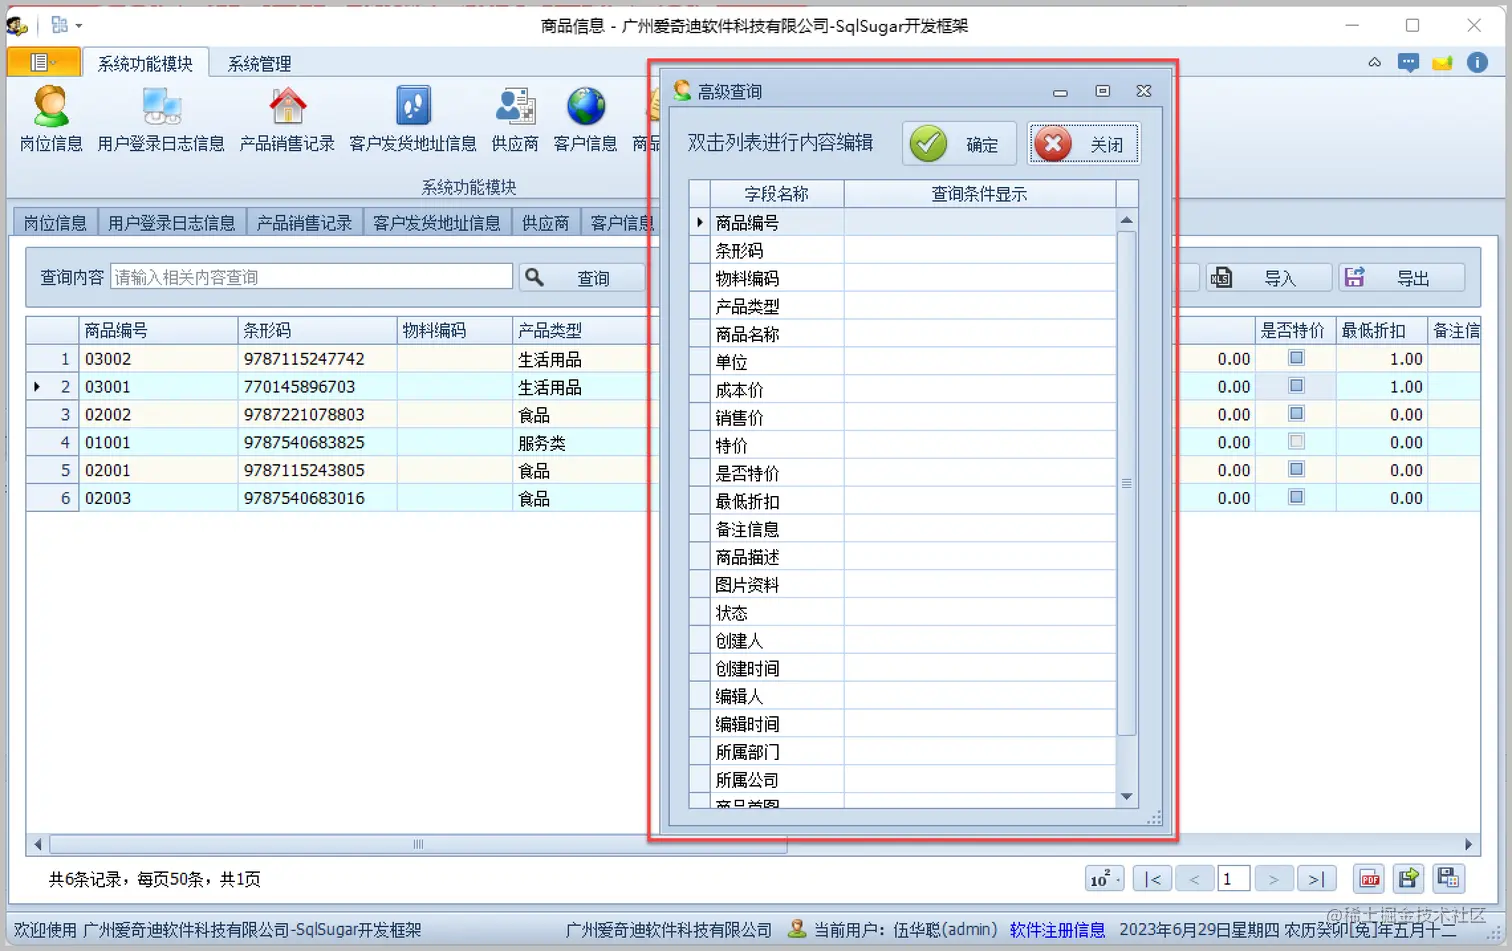This screenshot has height=951, width=1512.
Task: Click the magnifier search icon beside 查询
Action: 535,277
